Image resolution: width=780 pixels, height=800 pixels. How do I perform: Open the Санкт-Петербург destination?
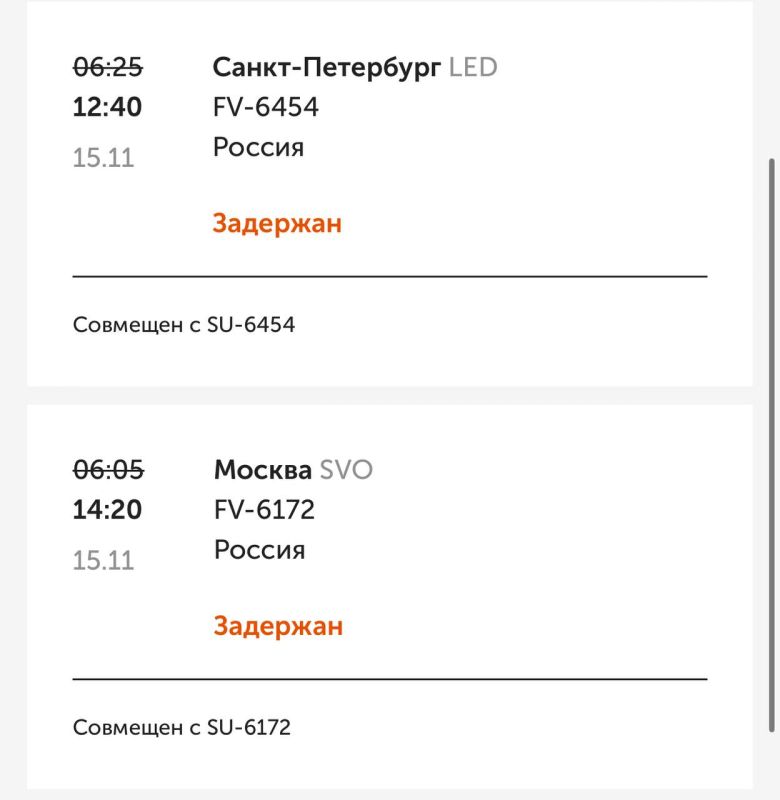[326, 67]
